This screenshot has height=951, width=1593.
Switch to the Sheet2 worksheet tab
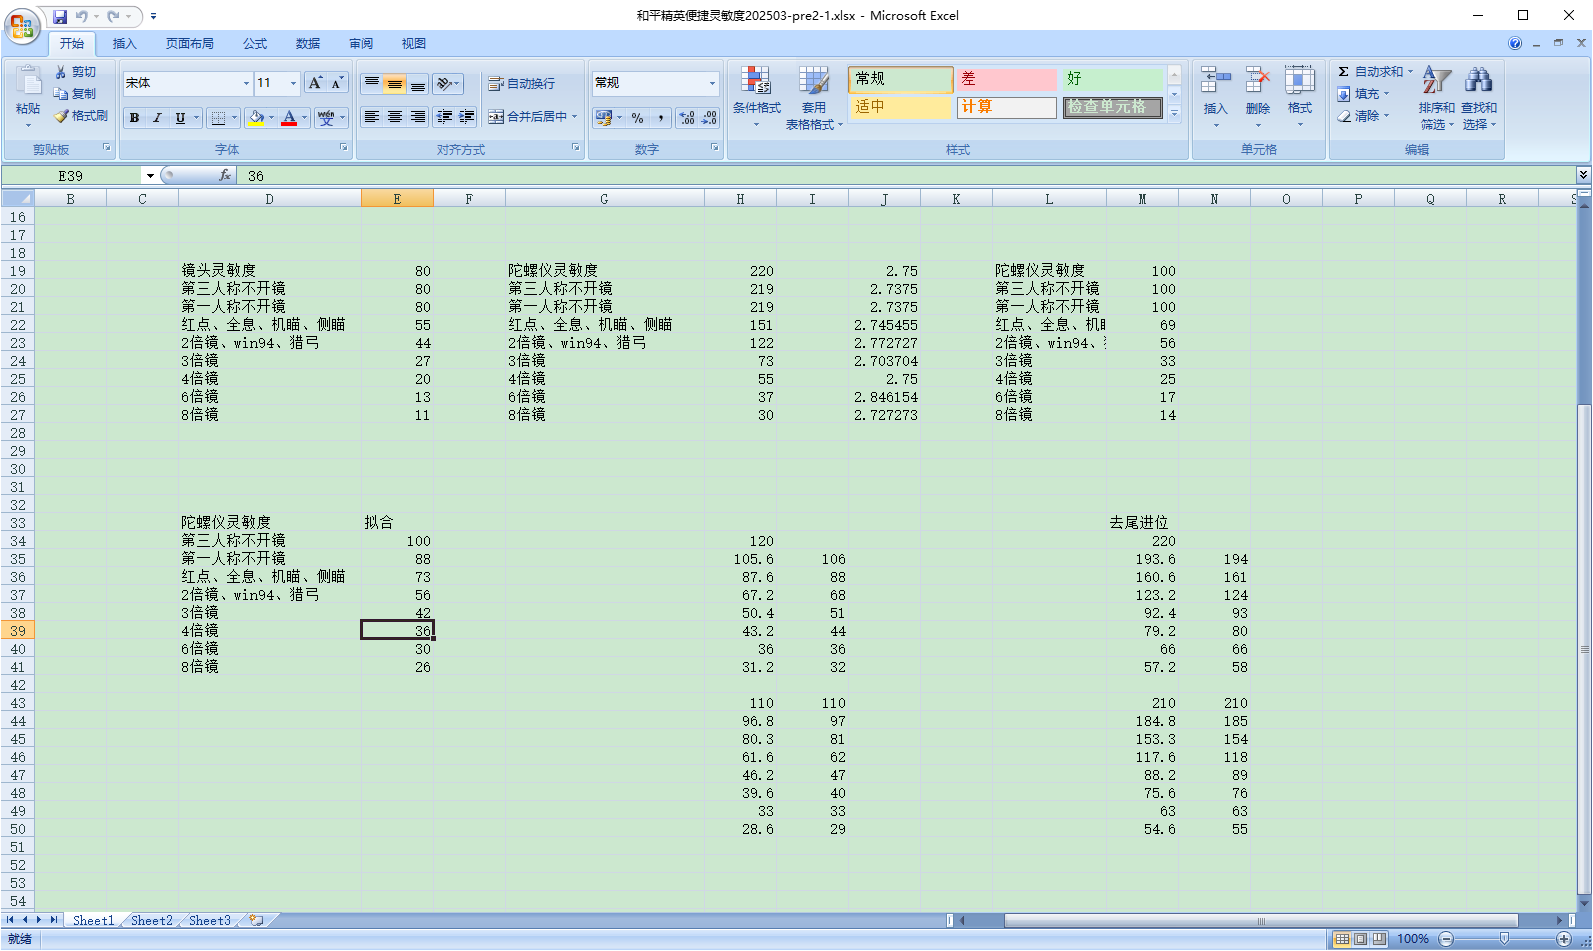pyautogui.click(x=152, y=920)
